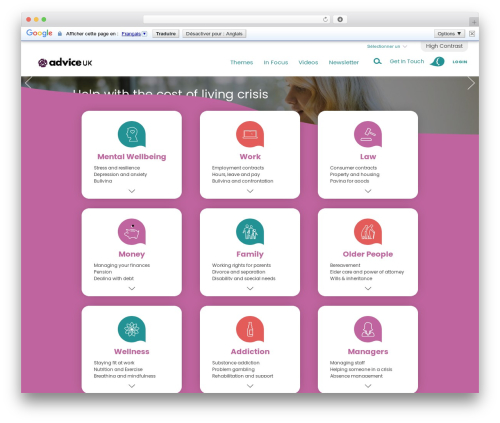
Task: Click 'Nutrition and Exercise' text
Action: click(x=118, y=369)
